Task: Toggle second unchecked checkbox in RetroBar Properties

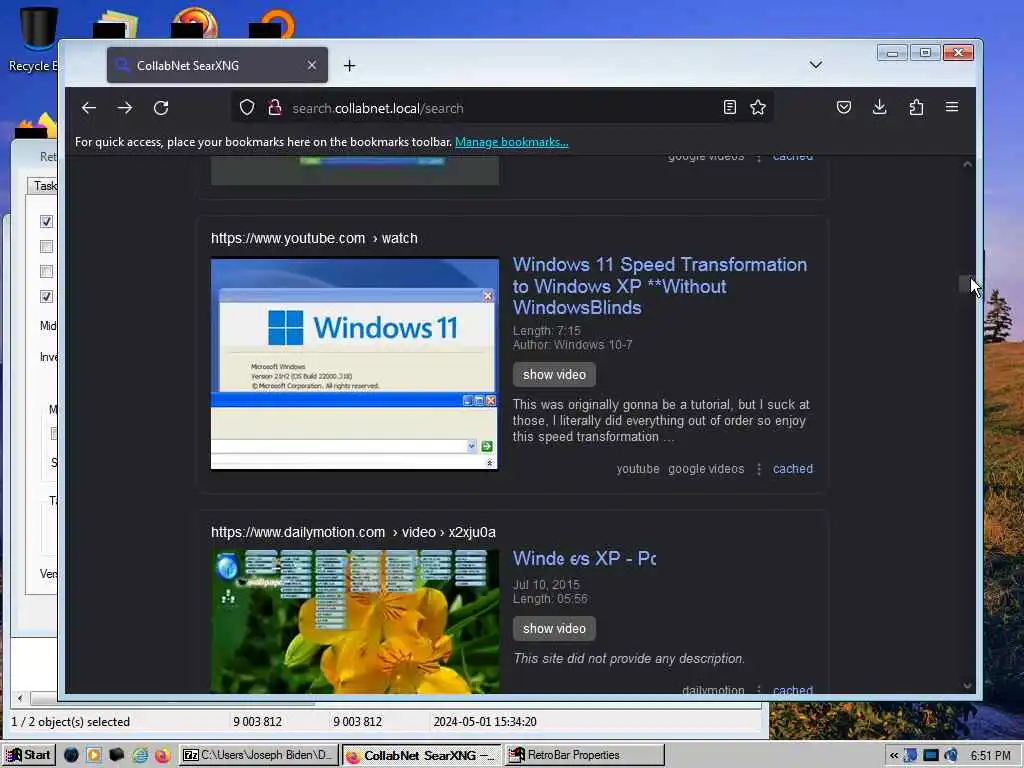Action: [46, 271]
